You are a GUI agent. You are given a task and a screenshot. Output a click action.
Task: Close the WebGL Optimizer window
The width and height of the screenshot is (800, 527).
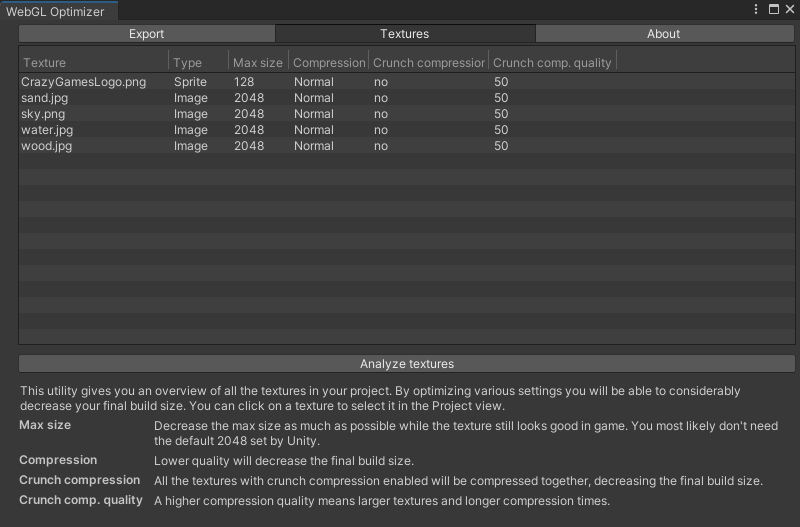click(x=789, y=9)
